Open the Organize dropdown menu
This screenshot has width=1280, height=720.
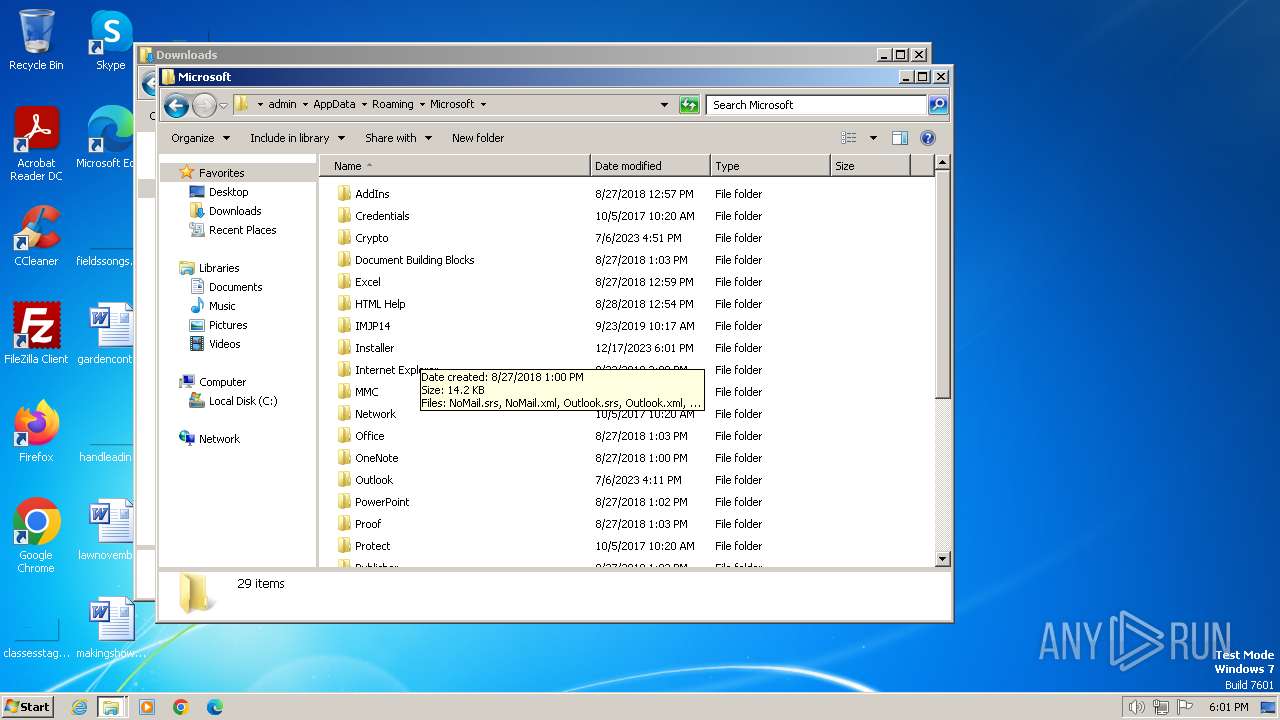200,138
